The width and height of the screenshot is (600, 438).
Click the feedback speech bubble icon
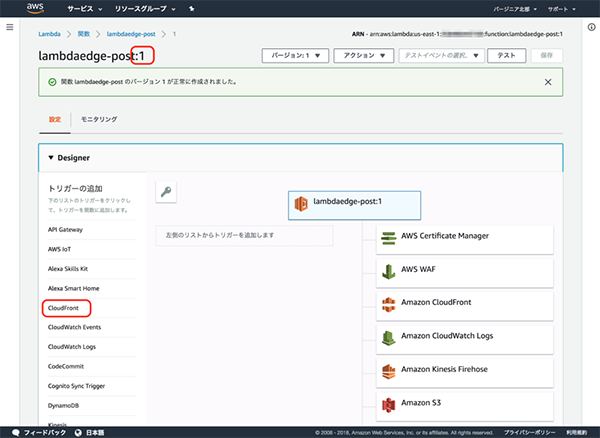(x=16, y=433)
